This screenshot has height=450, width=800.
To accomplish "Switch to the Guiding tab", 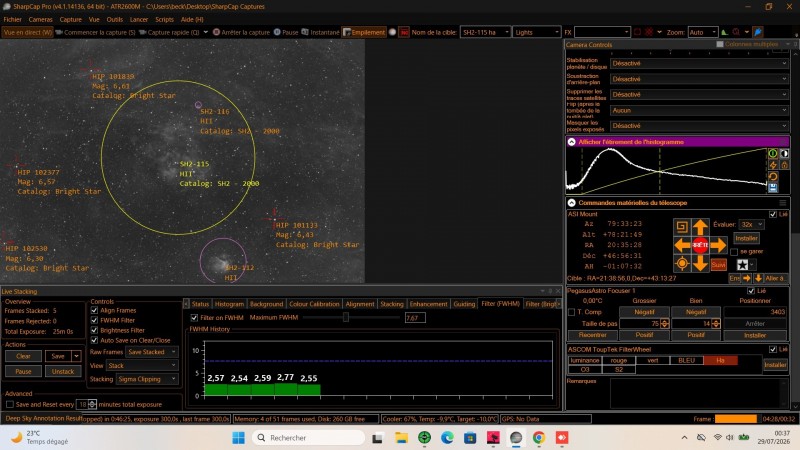I will (x=464, y=304).
